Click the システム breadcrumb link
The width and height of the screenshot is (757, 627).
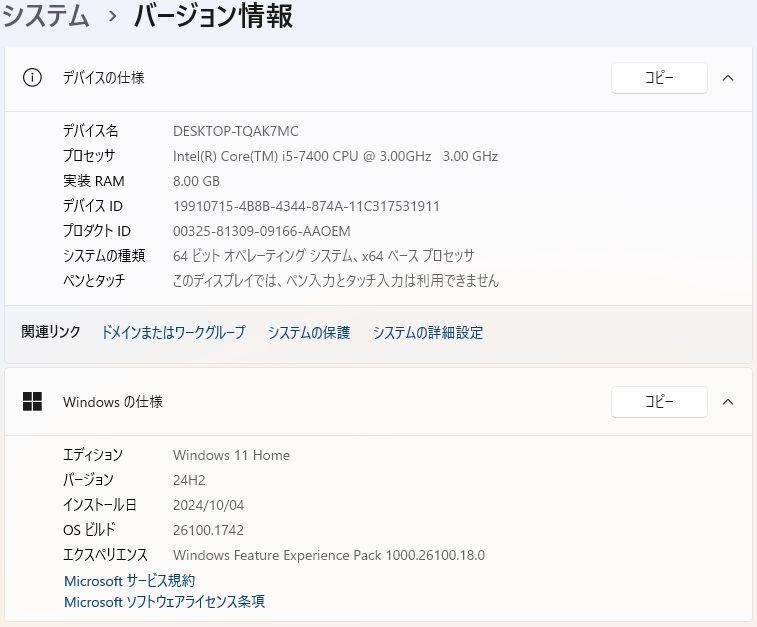(45, 15)
